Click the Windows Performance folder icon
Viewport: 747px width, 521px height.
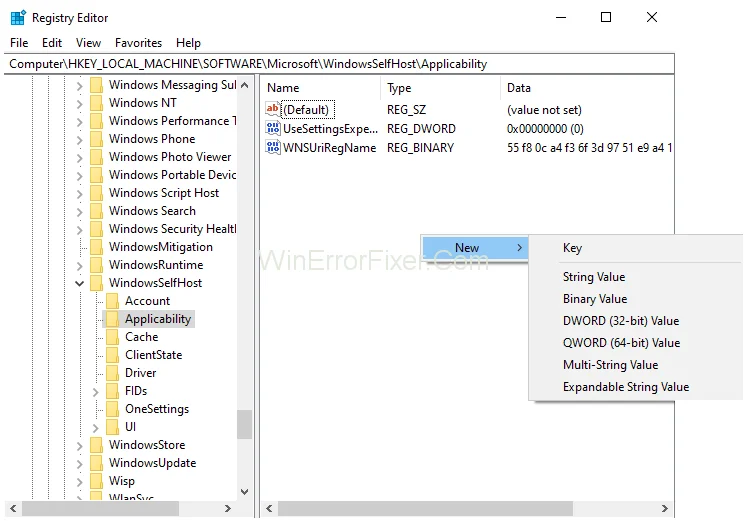click(x=96, y=121)
